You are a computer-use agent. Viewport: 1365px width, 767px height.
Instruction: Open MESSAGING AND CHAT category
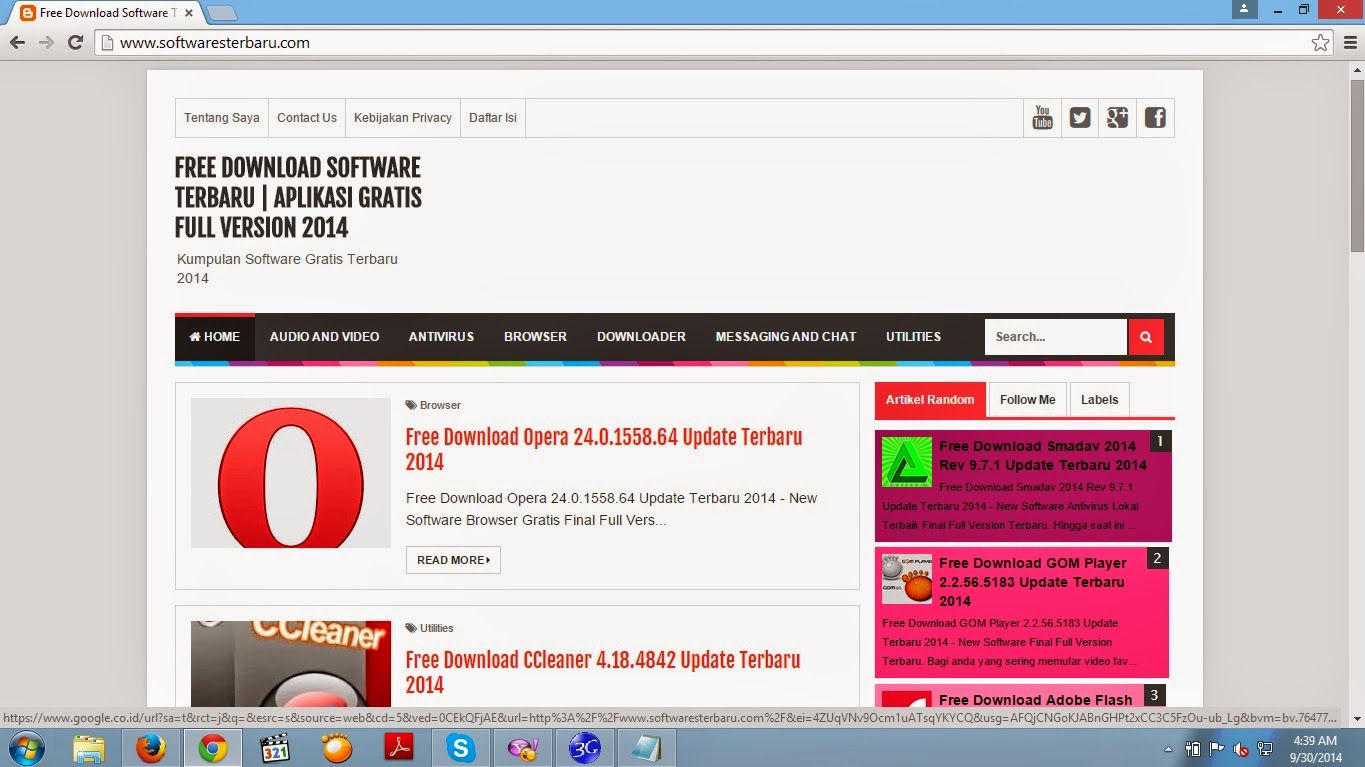[x=786, y=337]
